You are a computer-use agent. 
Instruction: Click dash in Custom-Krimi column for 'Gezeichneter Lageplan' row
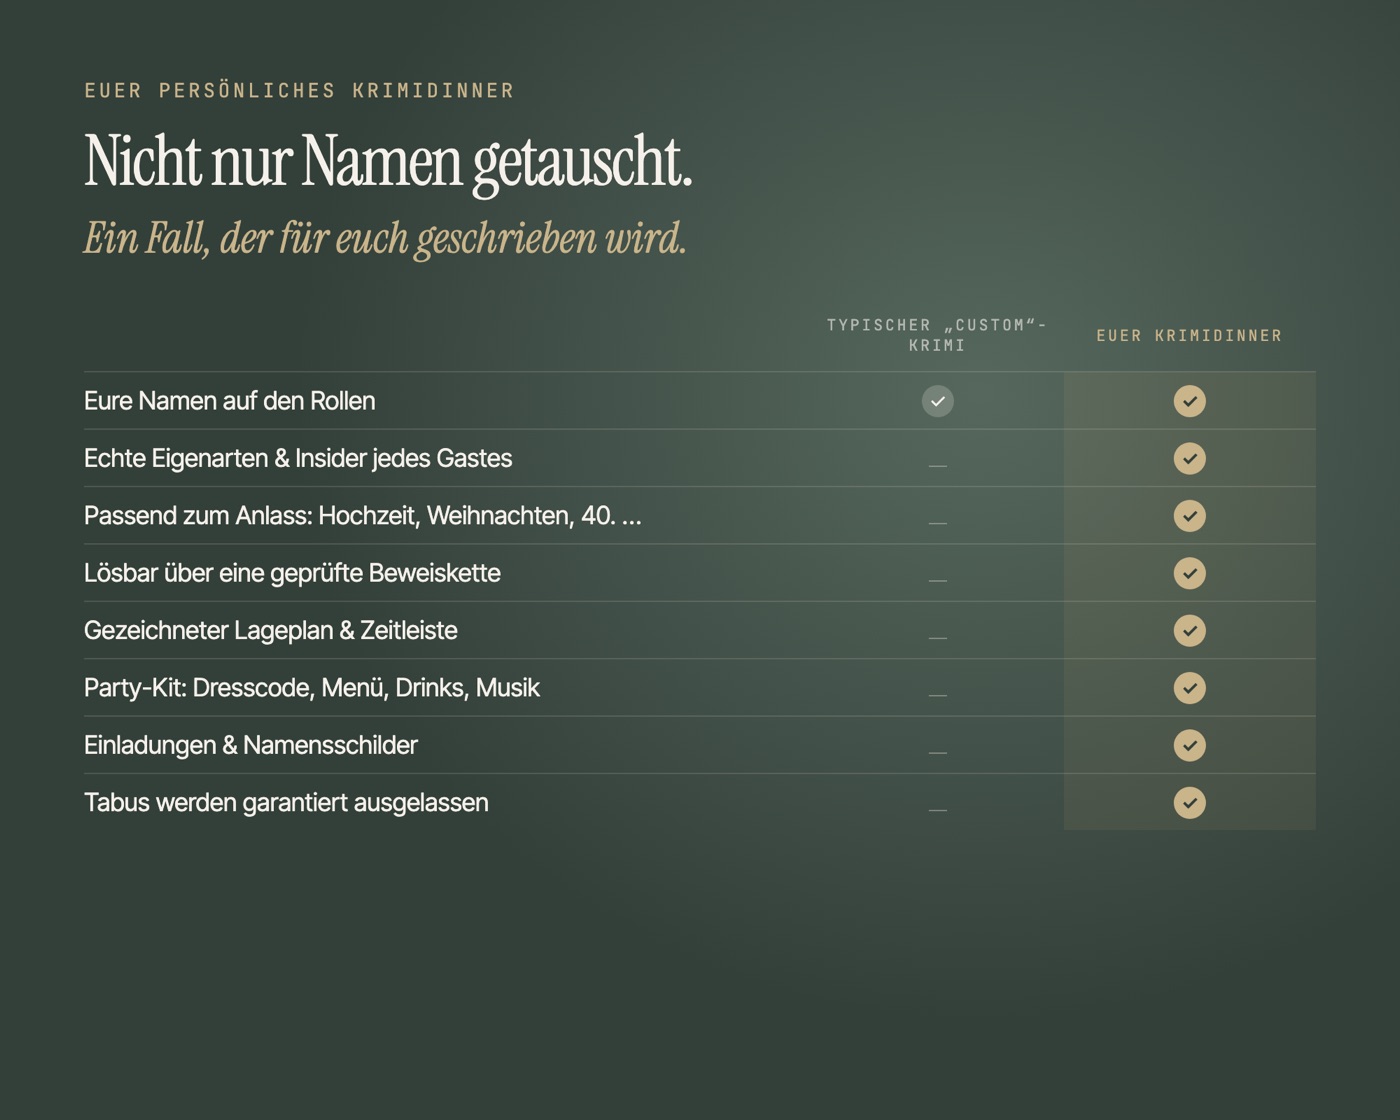click(937, 637)
